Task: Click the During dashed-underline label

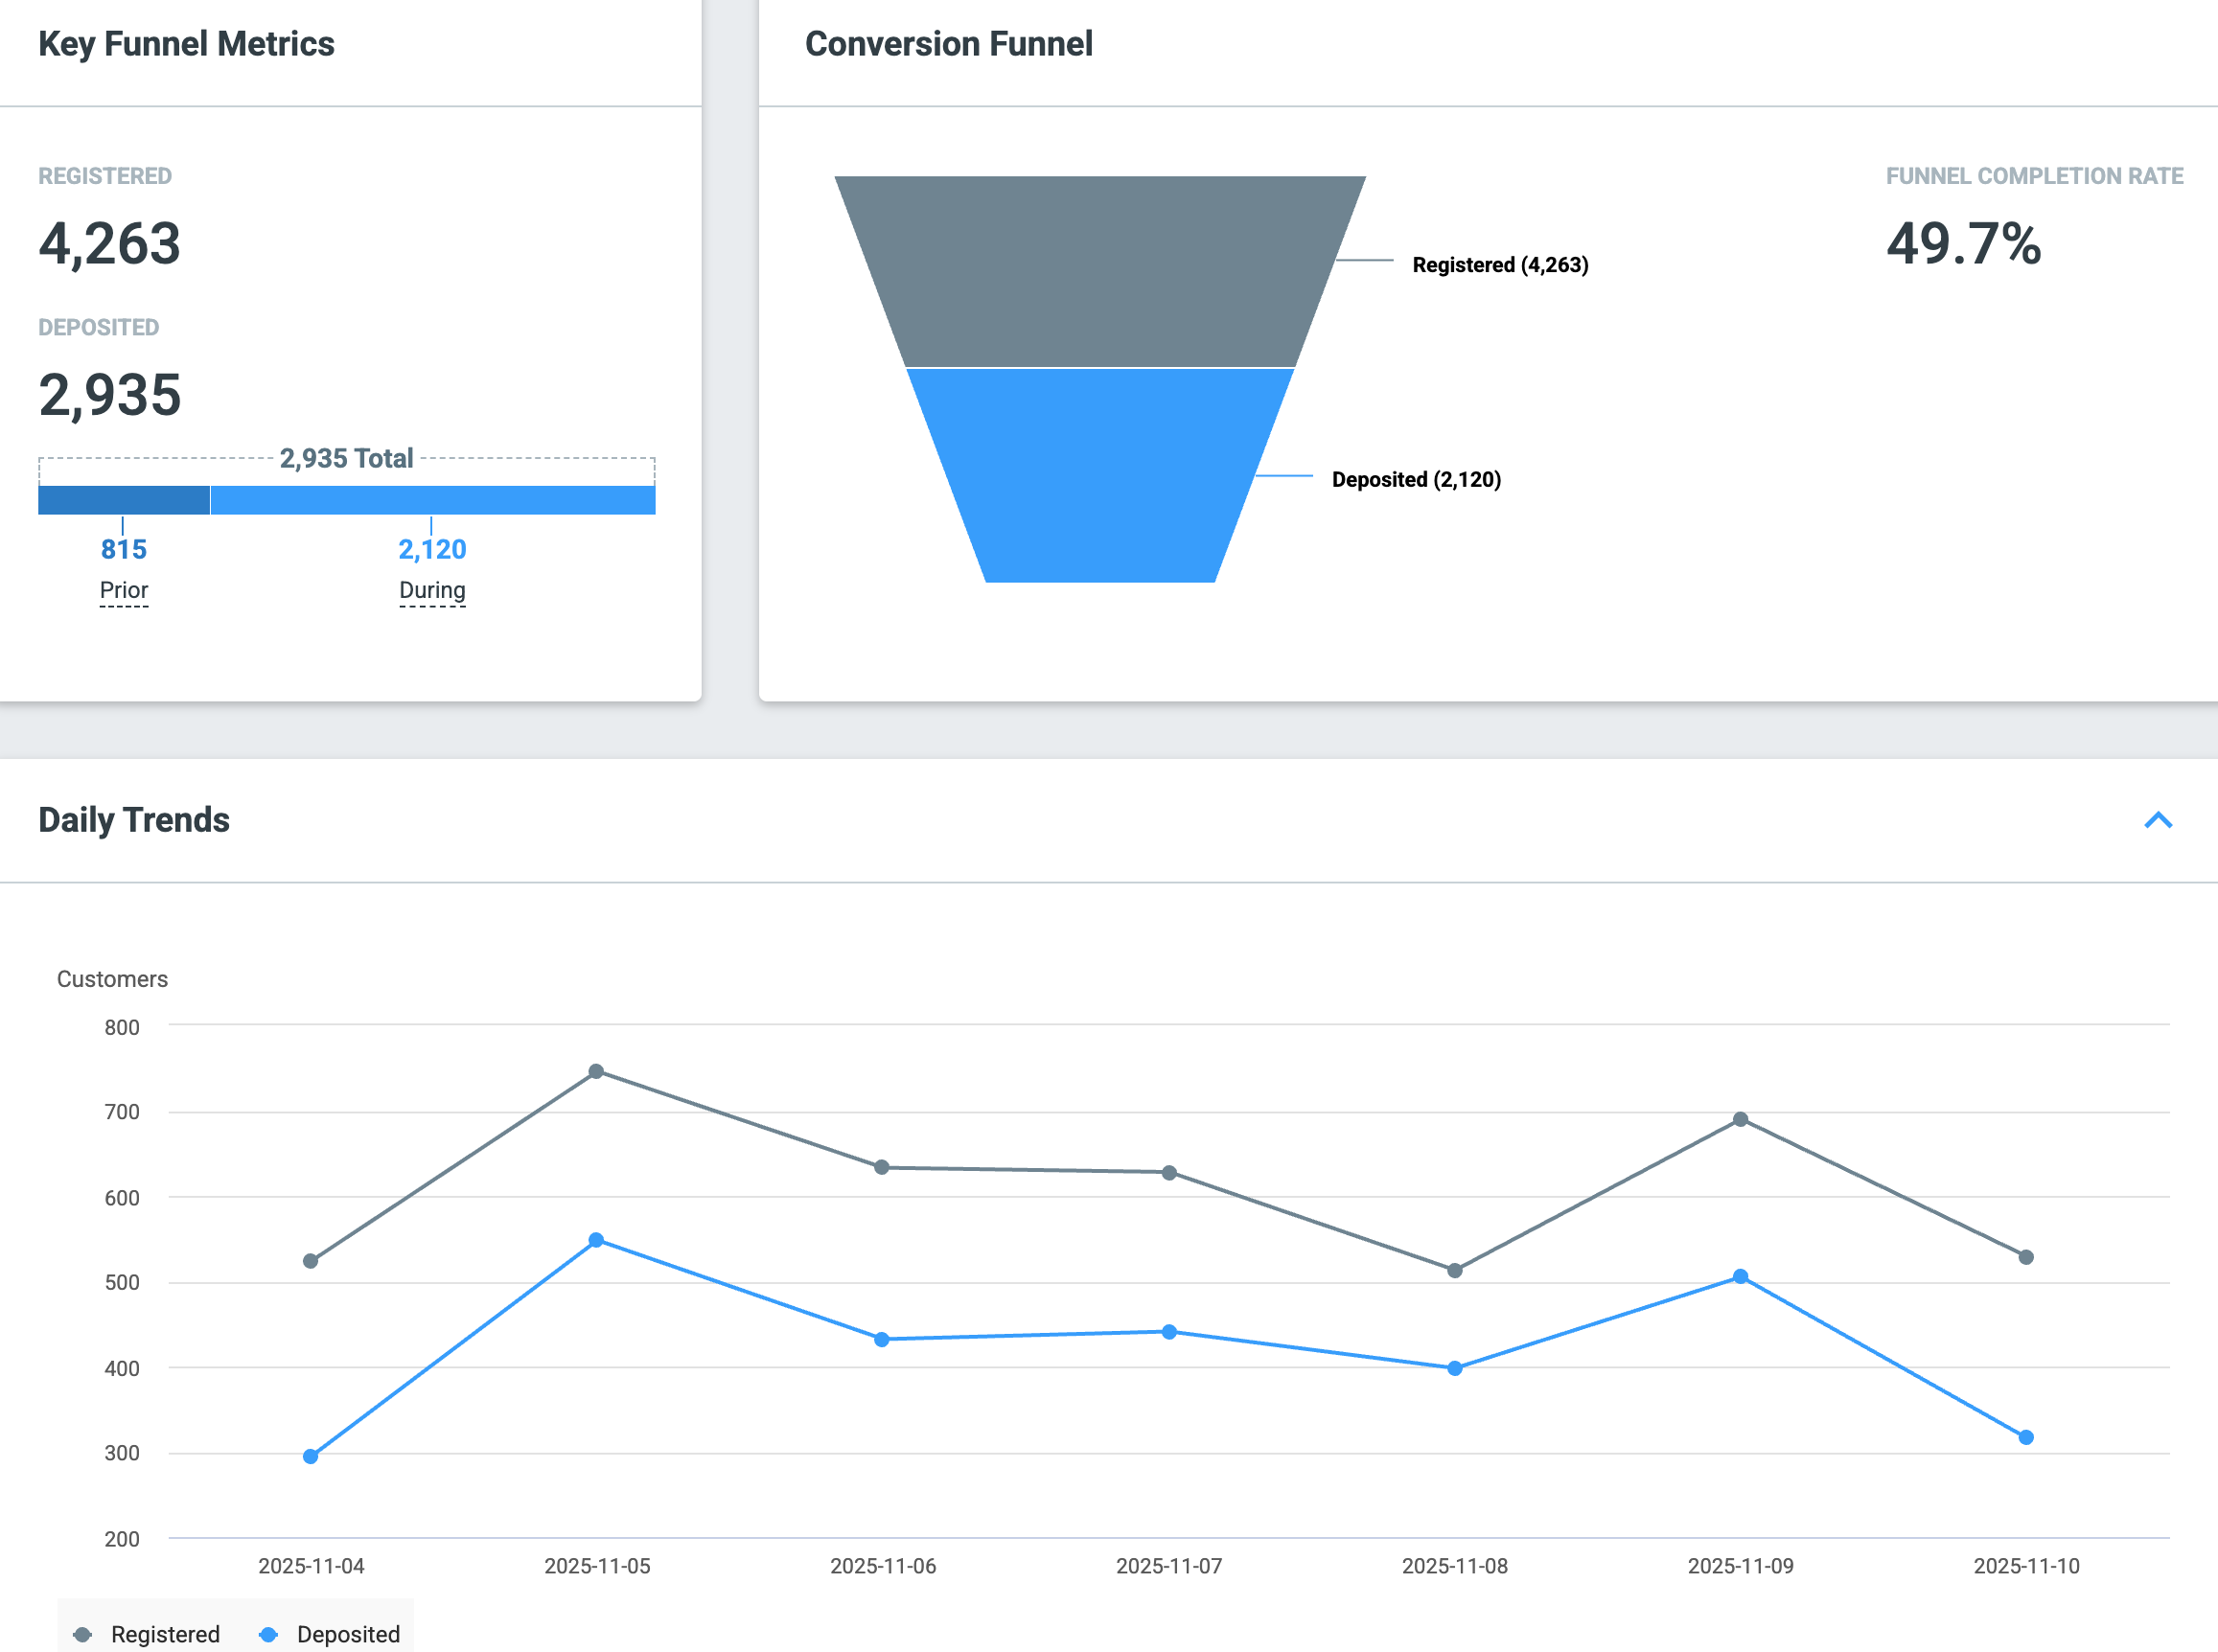Action: (x=432, y=590)
